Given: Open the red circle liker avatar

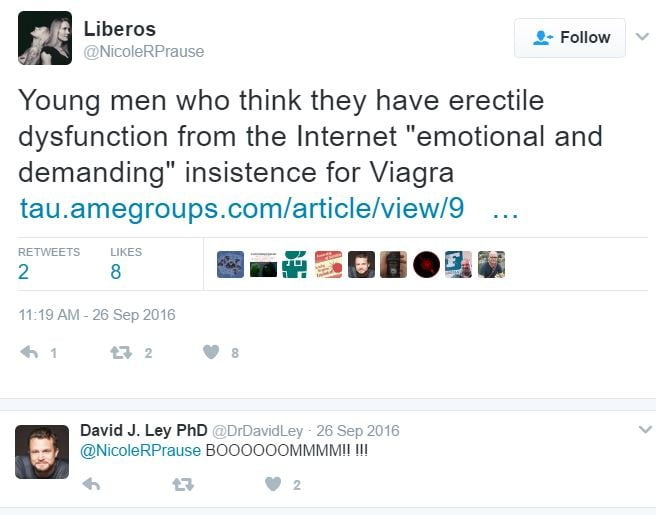Looking at the screenshot, I should [426, 264].
